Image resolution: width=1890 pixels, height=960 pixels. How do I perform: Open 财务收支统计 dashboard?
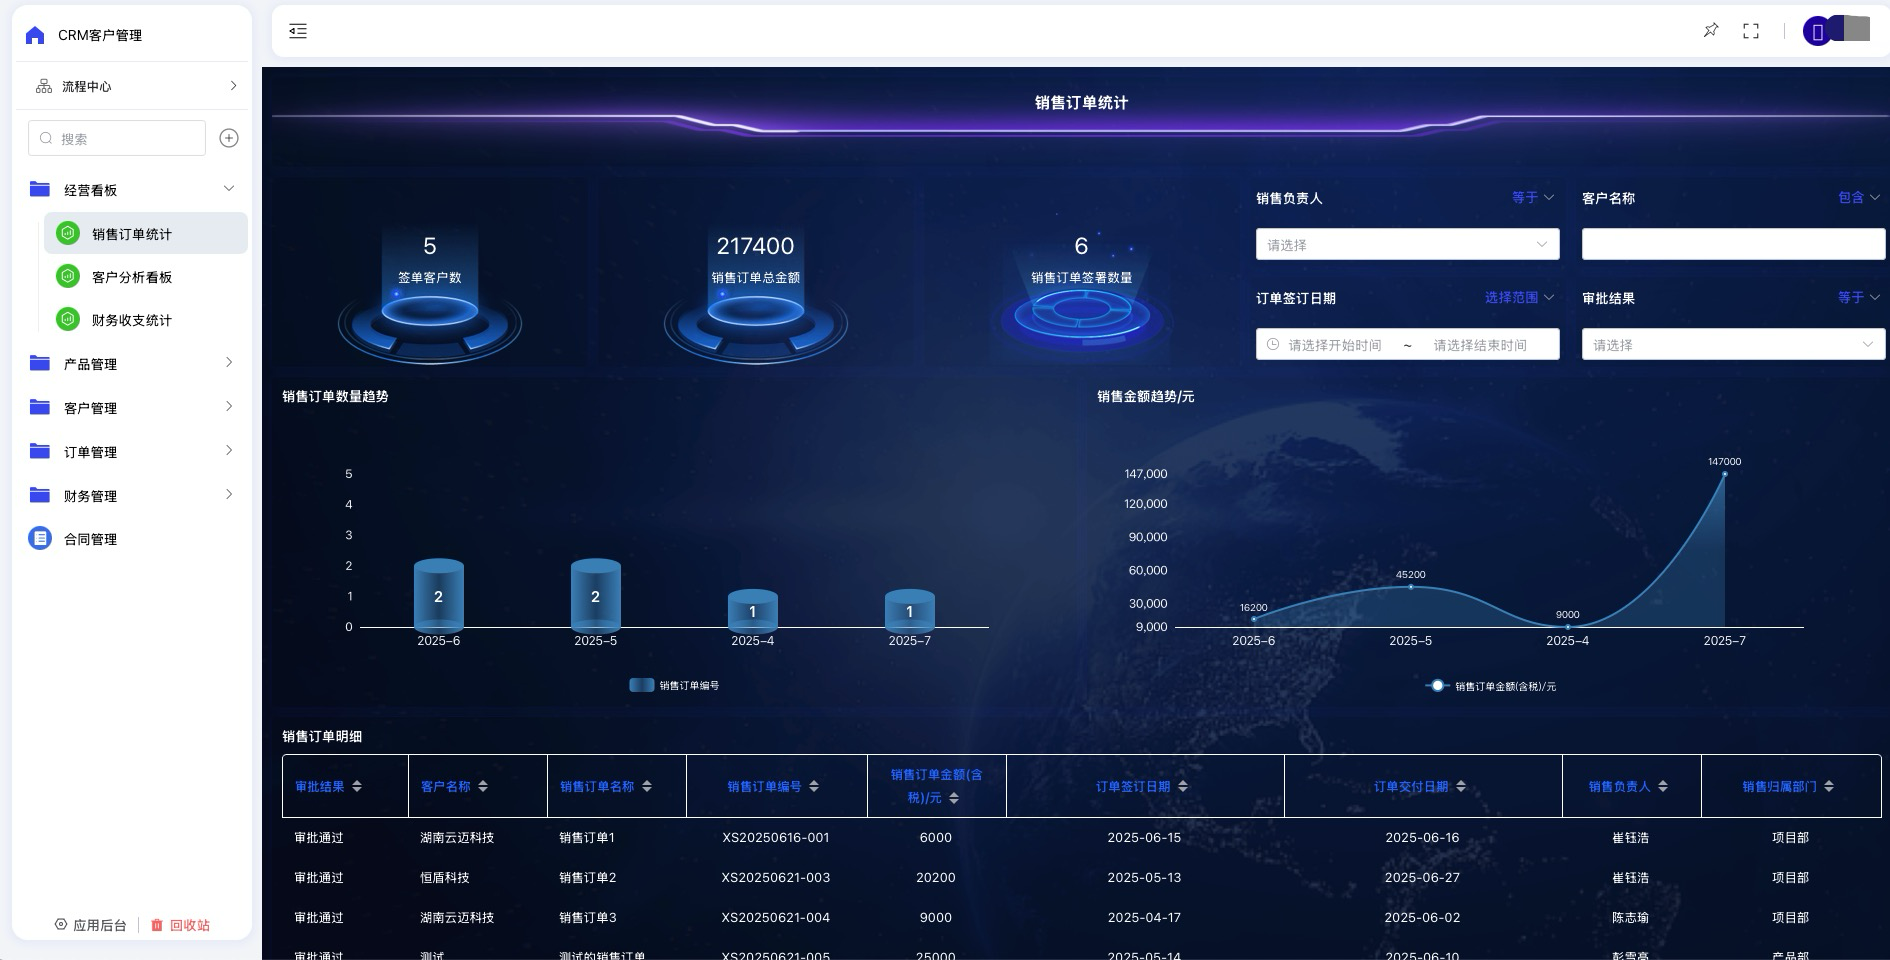click(x=146, y=319)
